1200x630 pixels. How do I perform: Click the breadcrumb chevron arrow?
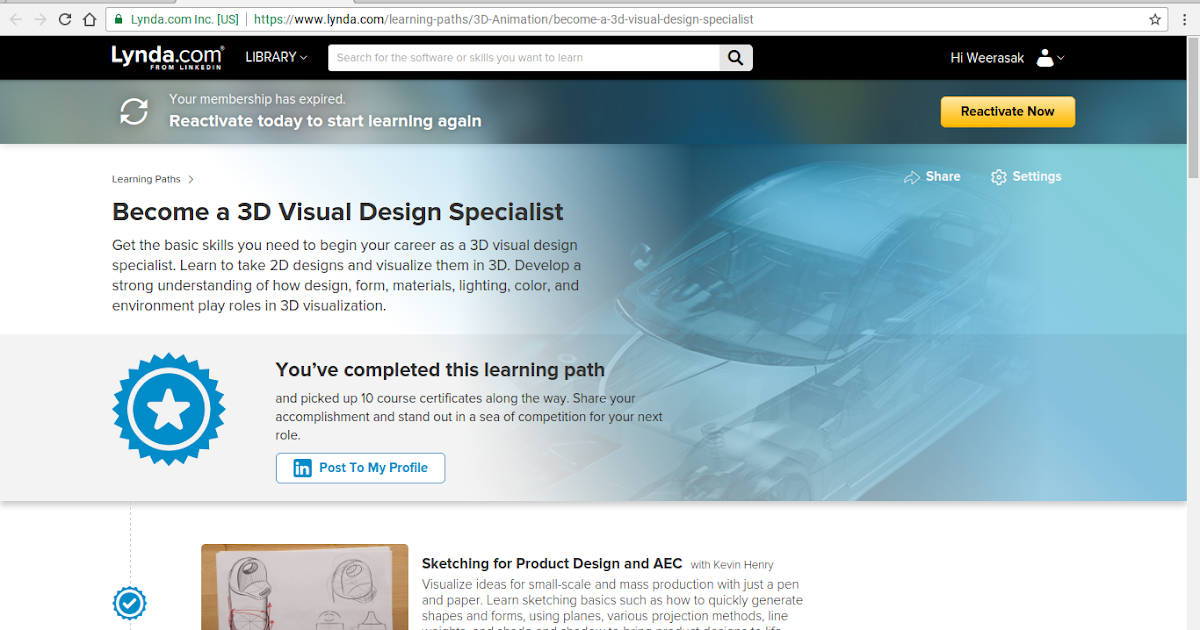191,180
